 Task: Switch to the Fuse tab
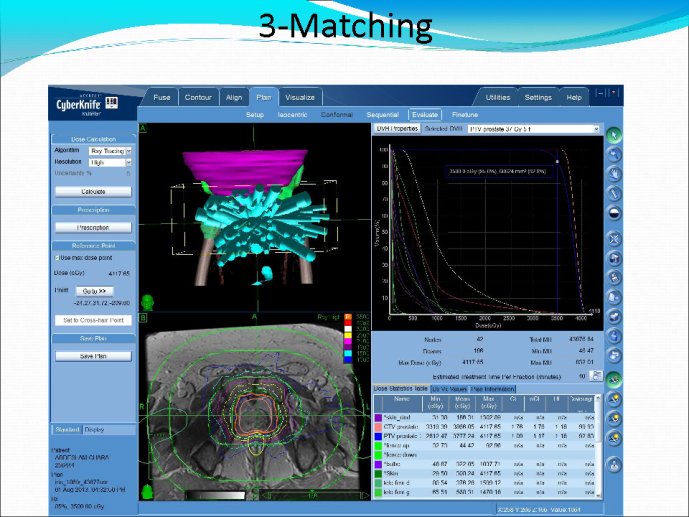[162, 98]
